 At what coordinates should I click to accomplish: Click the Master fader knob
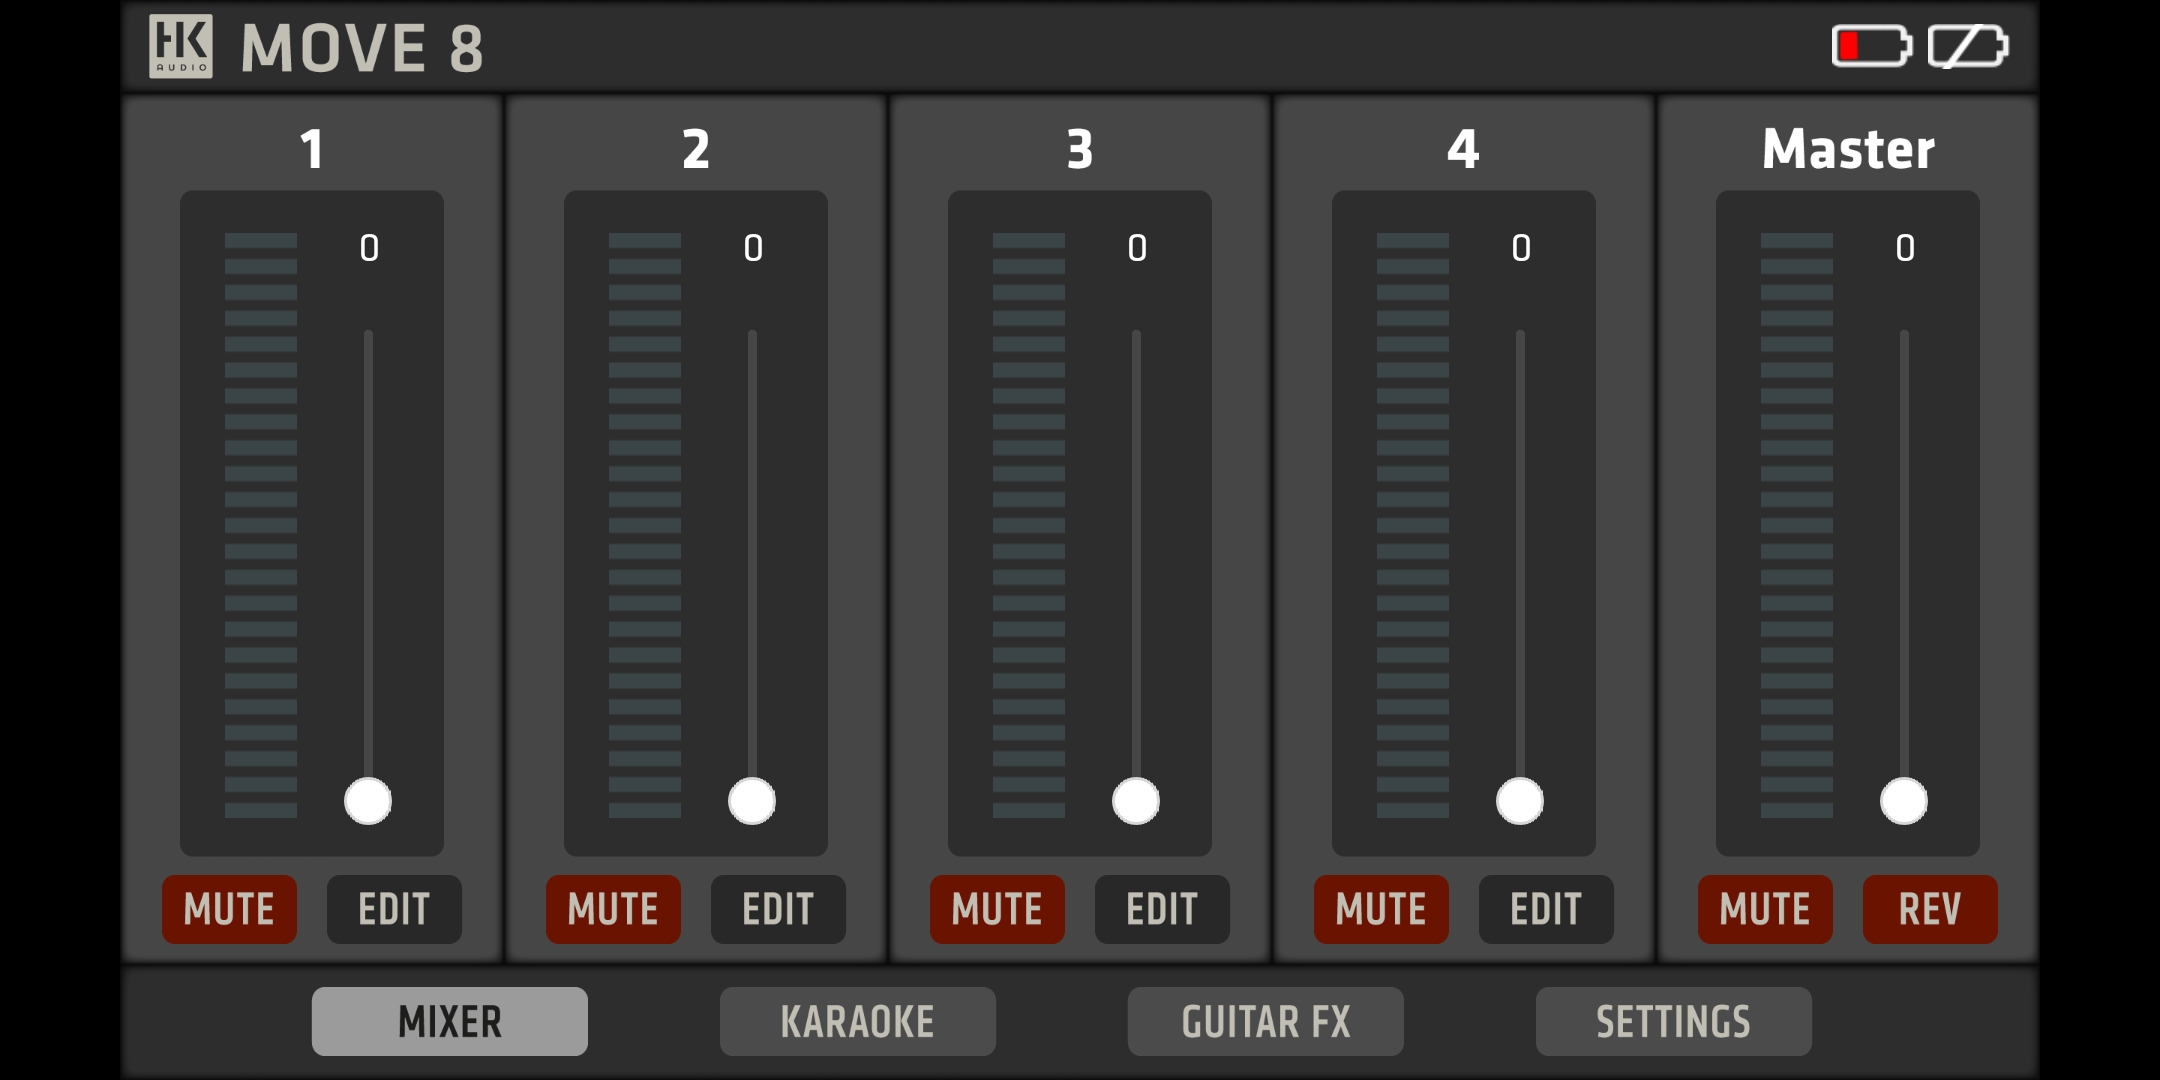tap(1904, 801)
